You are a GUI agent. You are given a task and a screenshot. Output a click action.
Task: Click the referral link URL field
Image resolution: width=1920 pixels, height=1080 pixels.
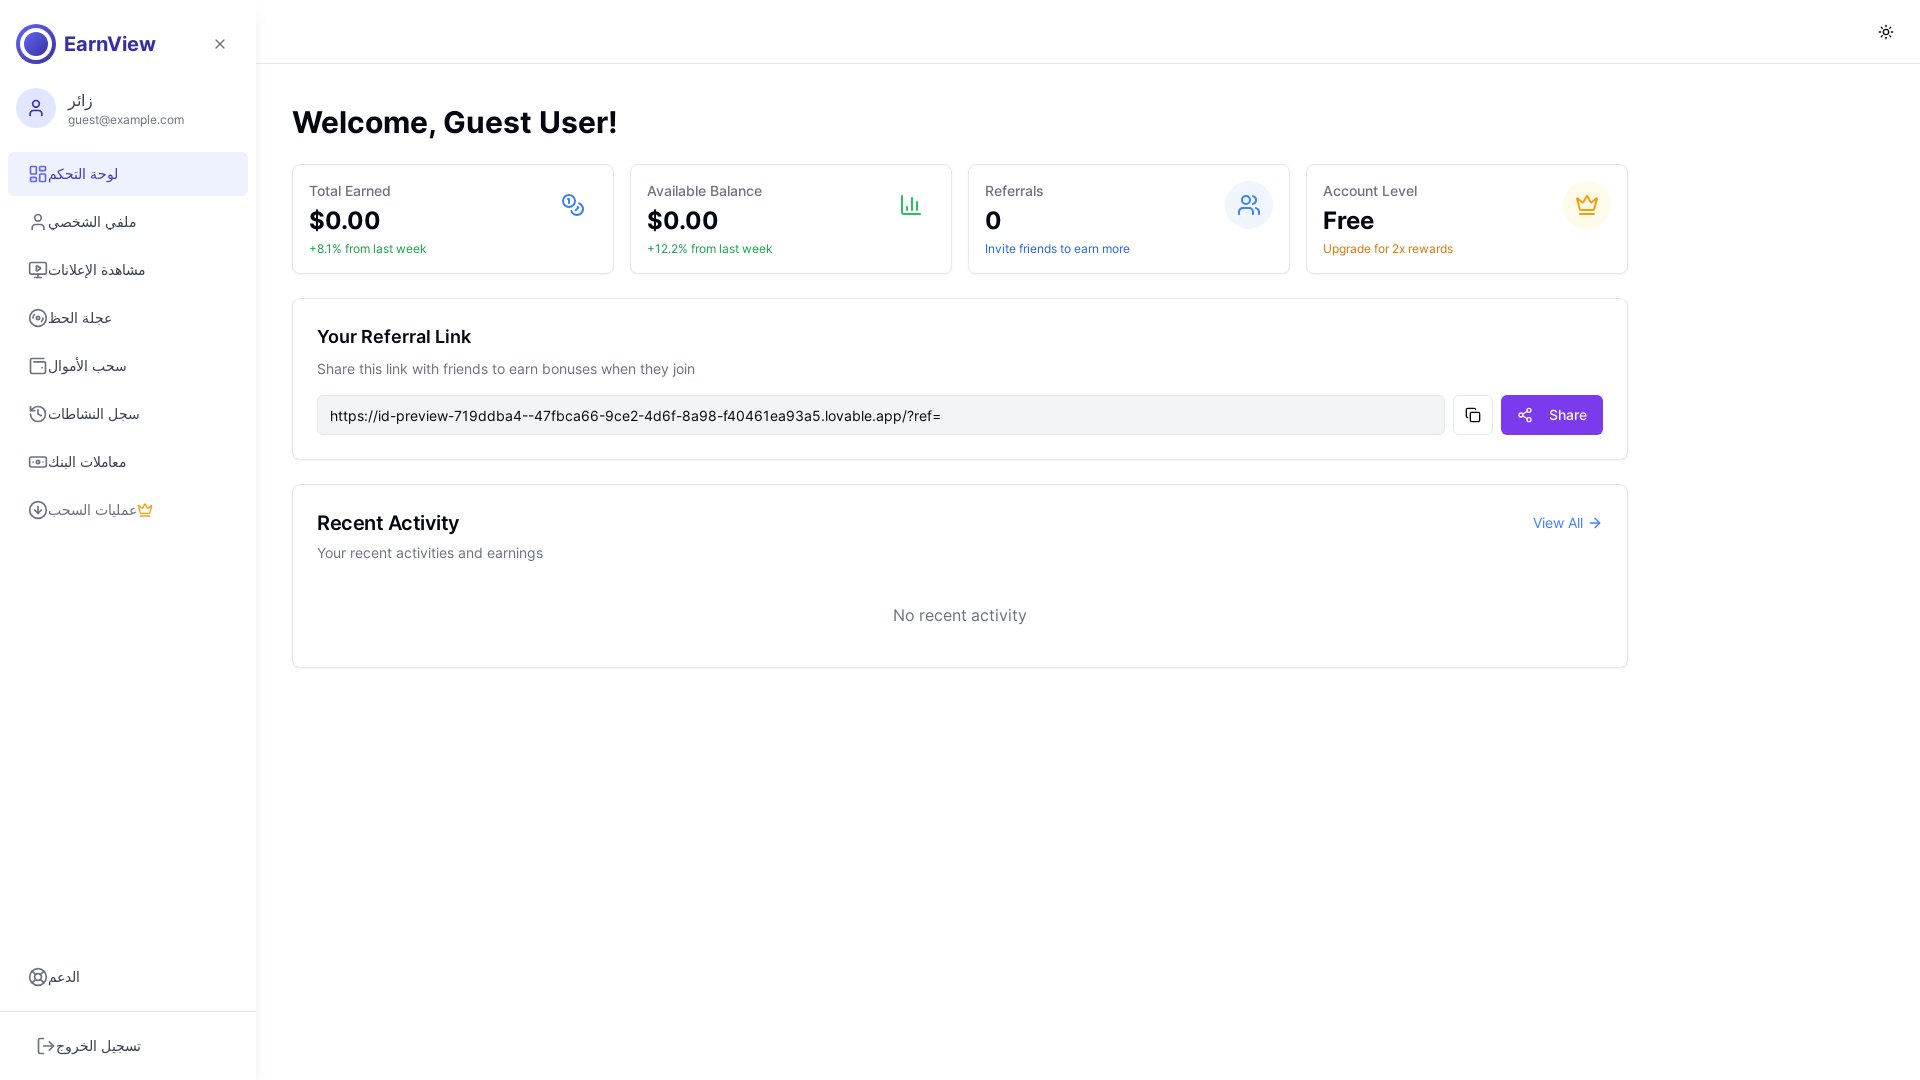[x=881, y=415]
